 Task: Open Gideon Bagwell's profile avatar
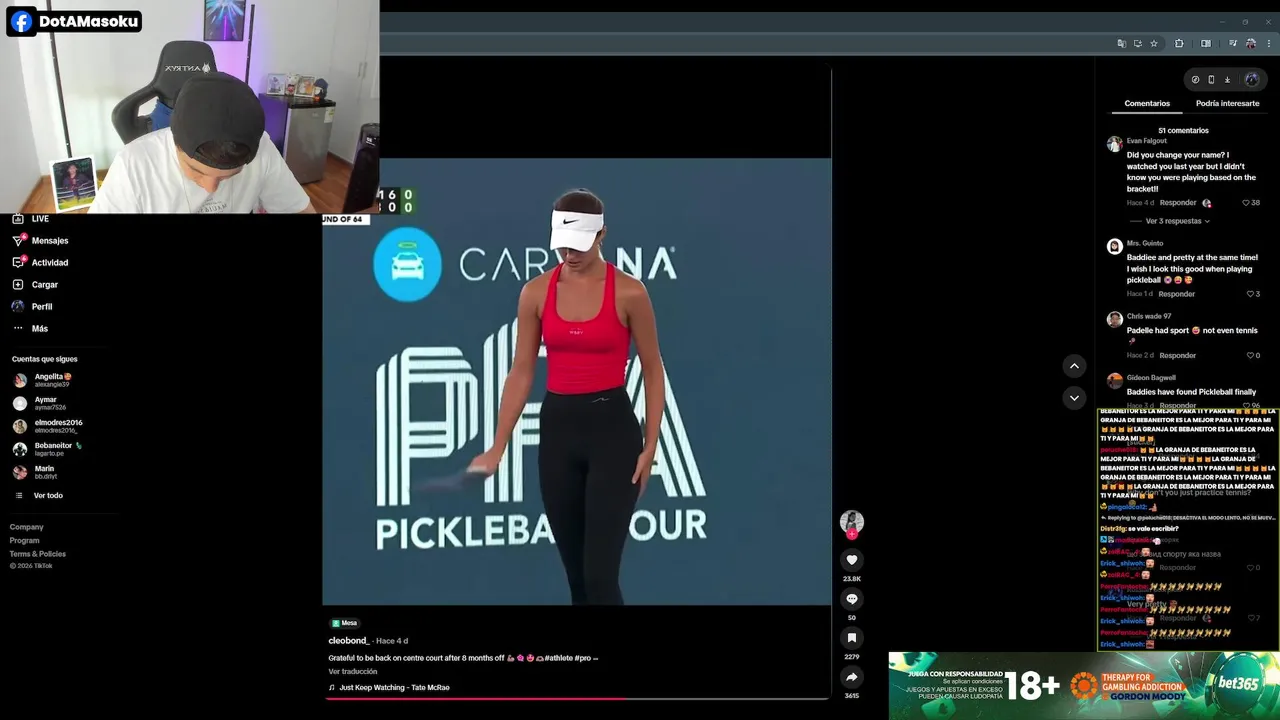pyautogui.click(x=1114, y=381)
